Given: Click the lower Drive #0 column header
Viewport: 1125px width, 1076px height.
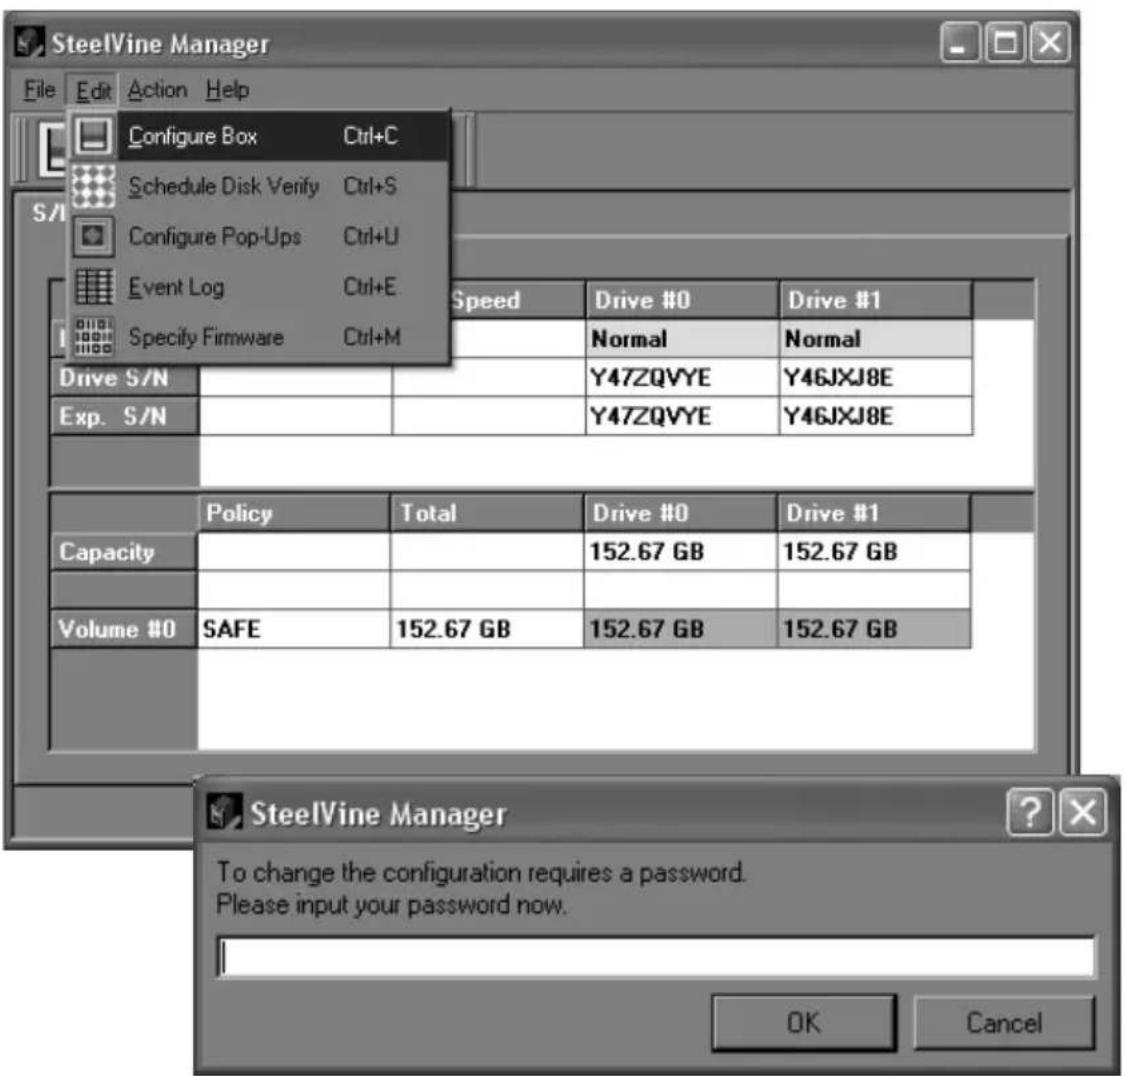Looking at the screenshot, I should pos(680,513).
